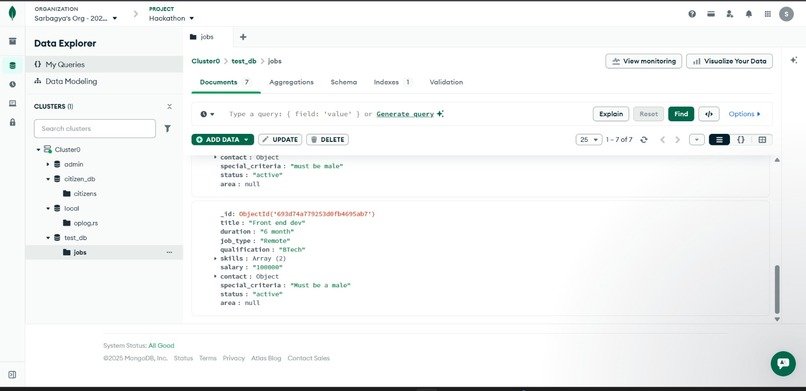Collapse the Cluster0 tree node
This screenshot has height=391, width=806.
[38, 150]
